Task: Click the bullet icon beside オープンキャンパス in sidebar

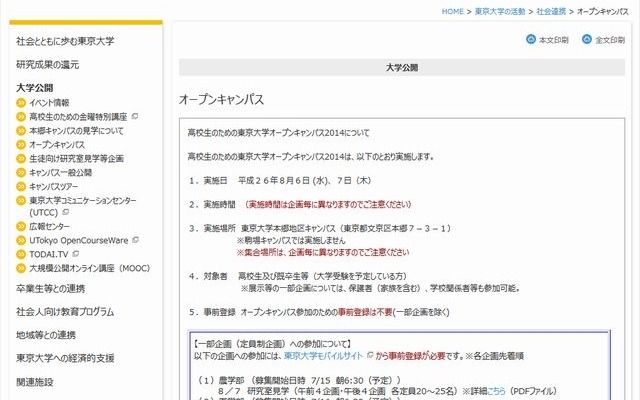Action: coord(21,144)
